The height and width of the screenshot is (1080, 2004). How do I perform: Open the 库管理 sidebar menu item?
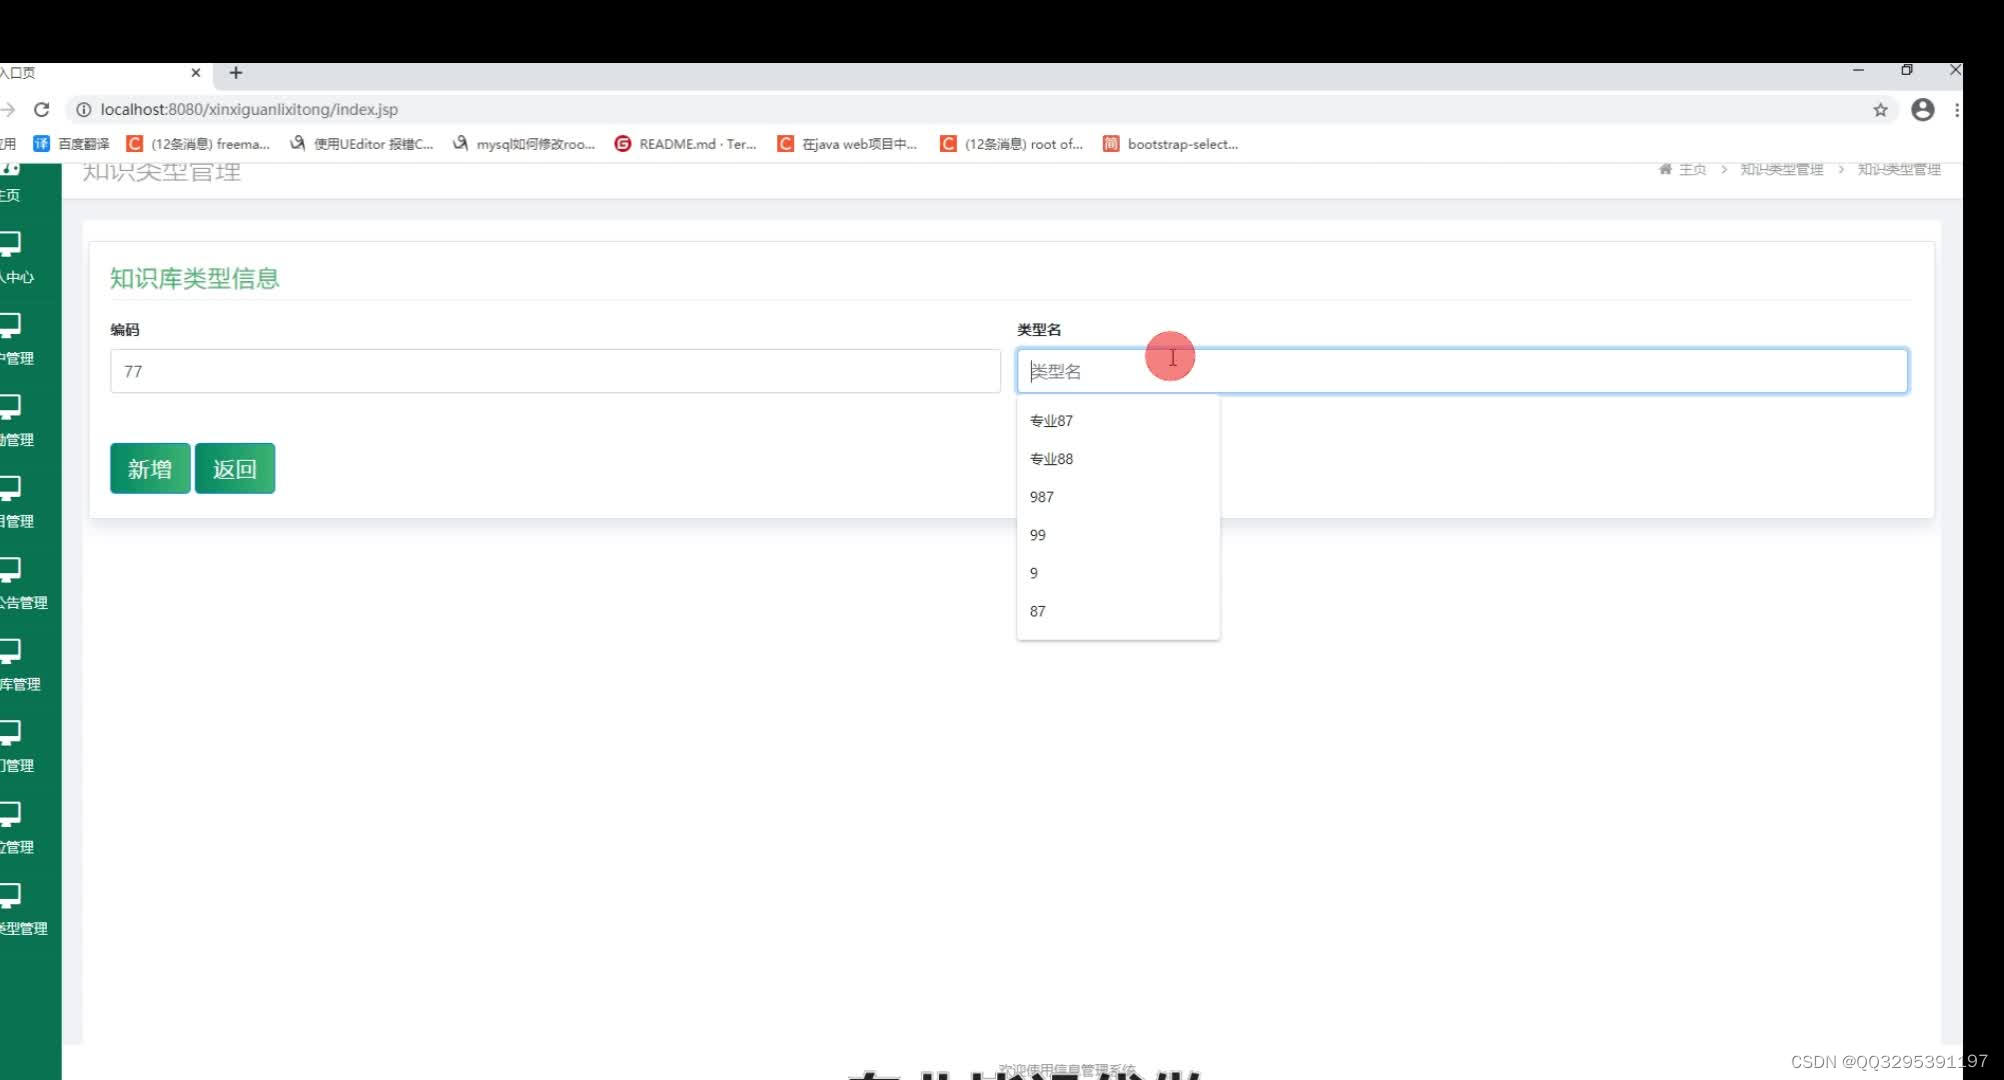tap(20, 685)
